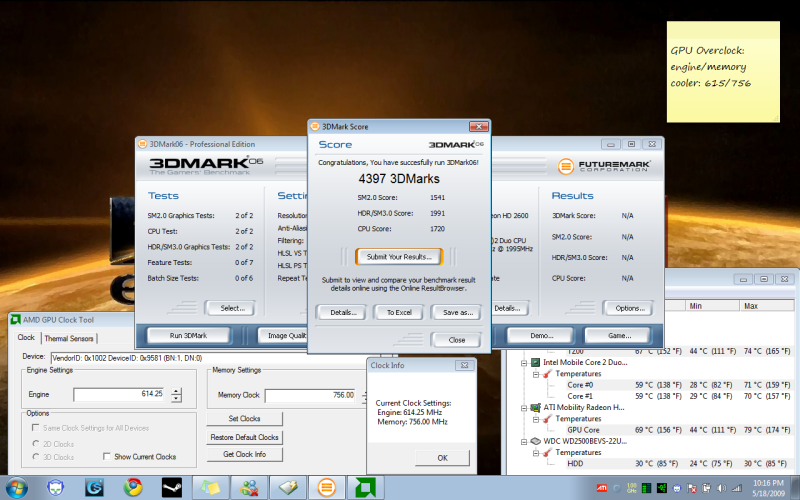Open the green meter system tray icon
Image resolution: width=800 pixels, height=500 pixels.
(x=646, y=488)
